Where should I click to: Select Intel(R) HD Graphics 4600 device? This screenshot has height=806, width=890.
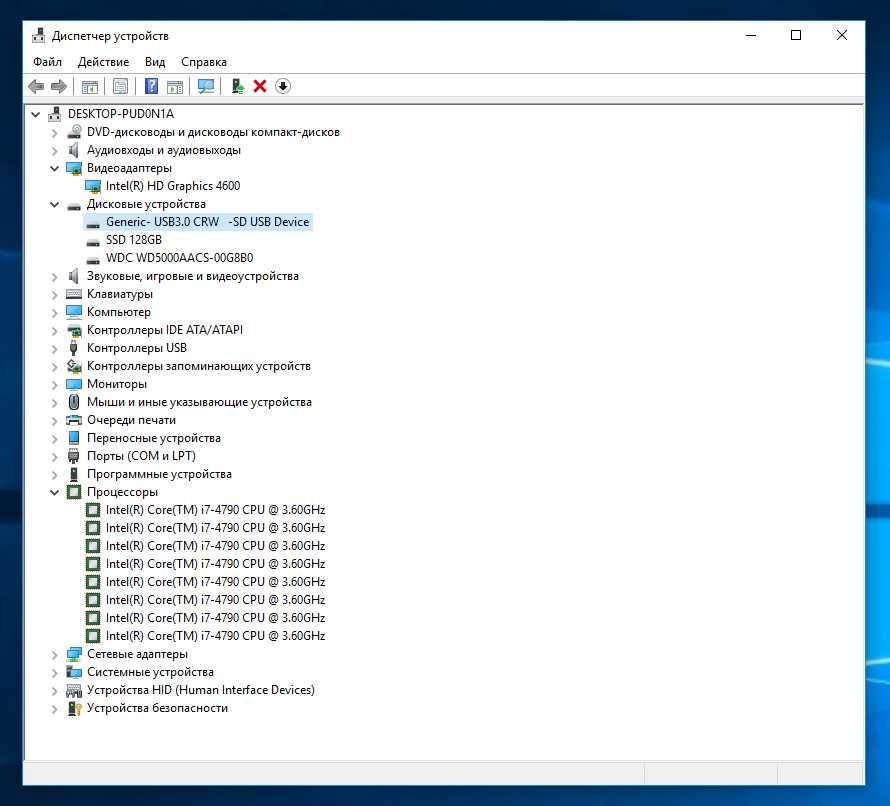tap(173, 186)
